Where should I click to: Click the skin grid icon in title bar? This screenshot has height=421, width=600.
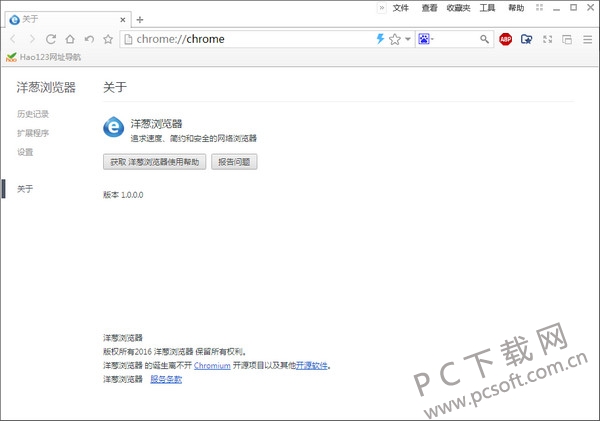540,7
